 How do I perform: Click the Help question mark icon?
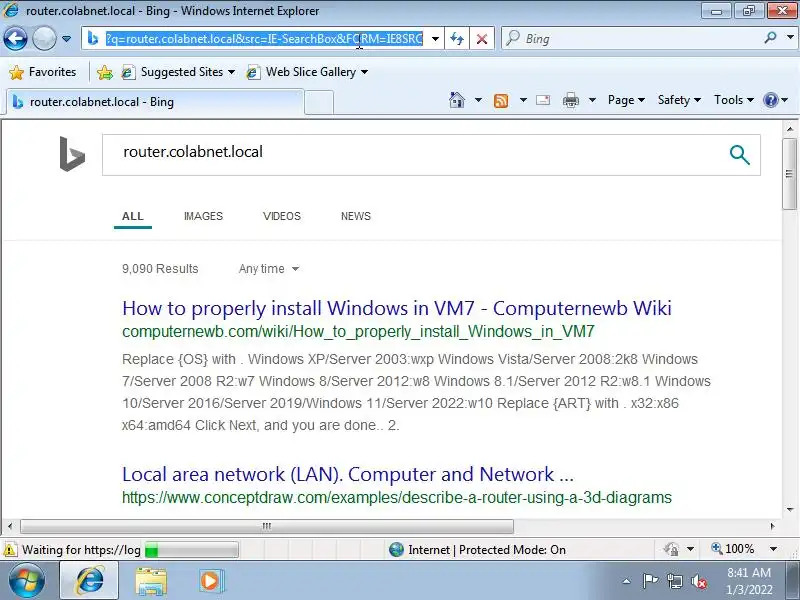point(771,100)
